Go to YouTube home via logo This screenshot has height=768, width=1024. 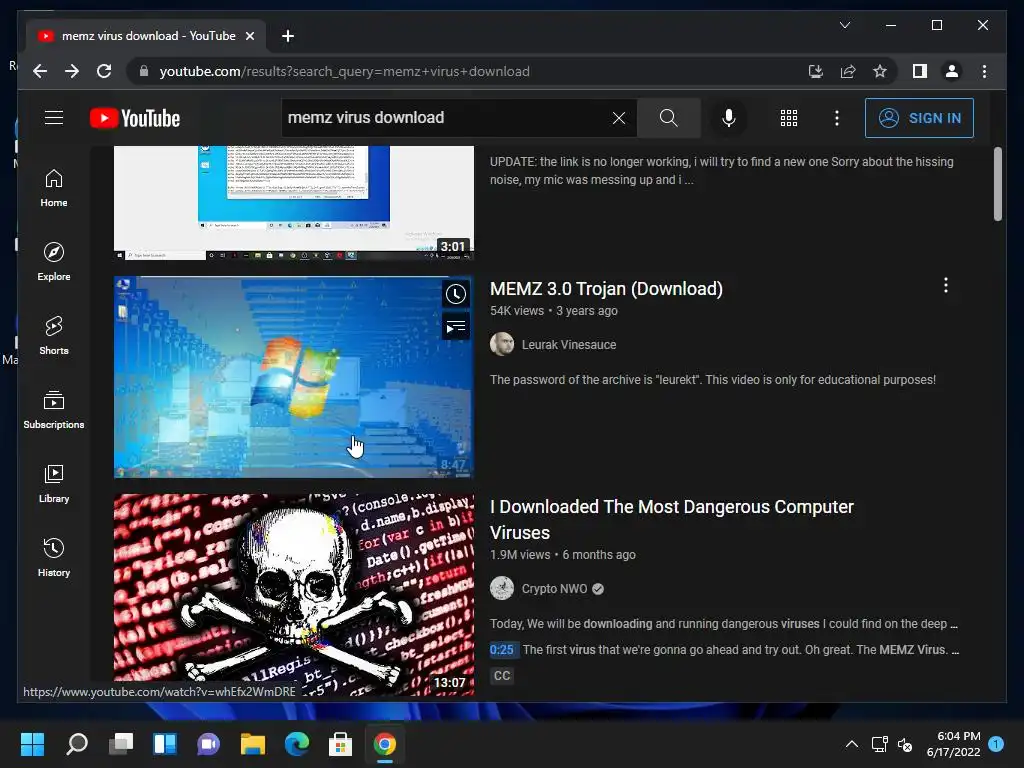click(135, 118)
